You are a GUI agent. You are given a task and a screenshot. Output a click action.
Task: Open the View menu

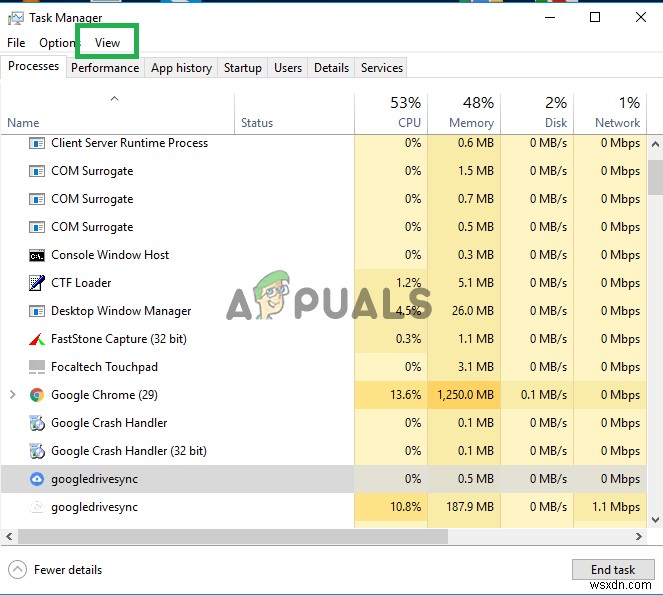click(x=107, y=43)
